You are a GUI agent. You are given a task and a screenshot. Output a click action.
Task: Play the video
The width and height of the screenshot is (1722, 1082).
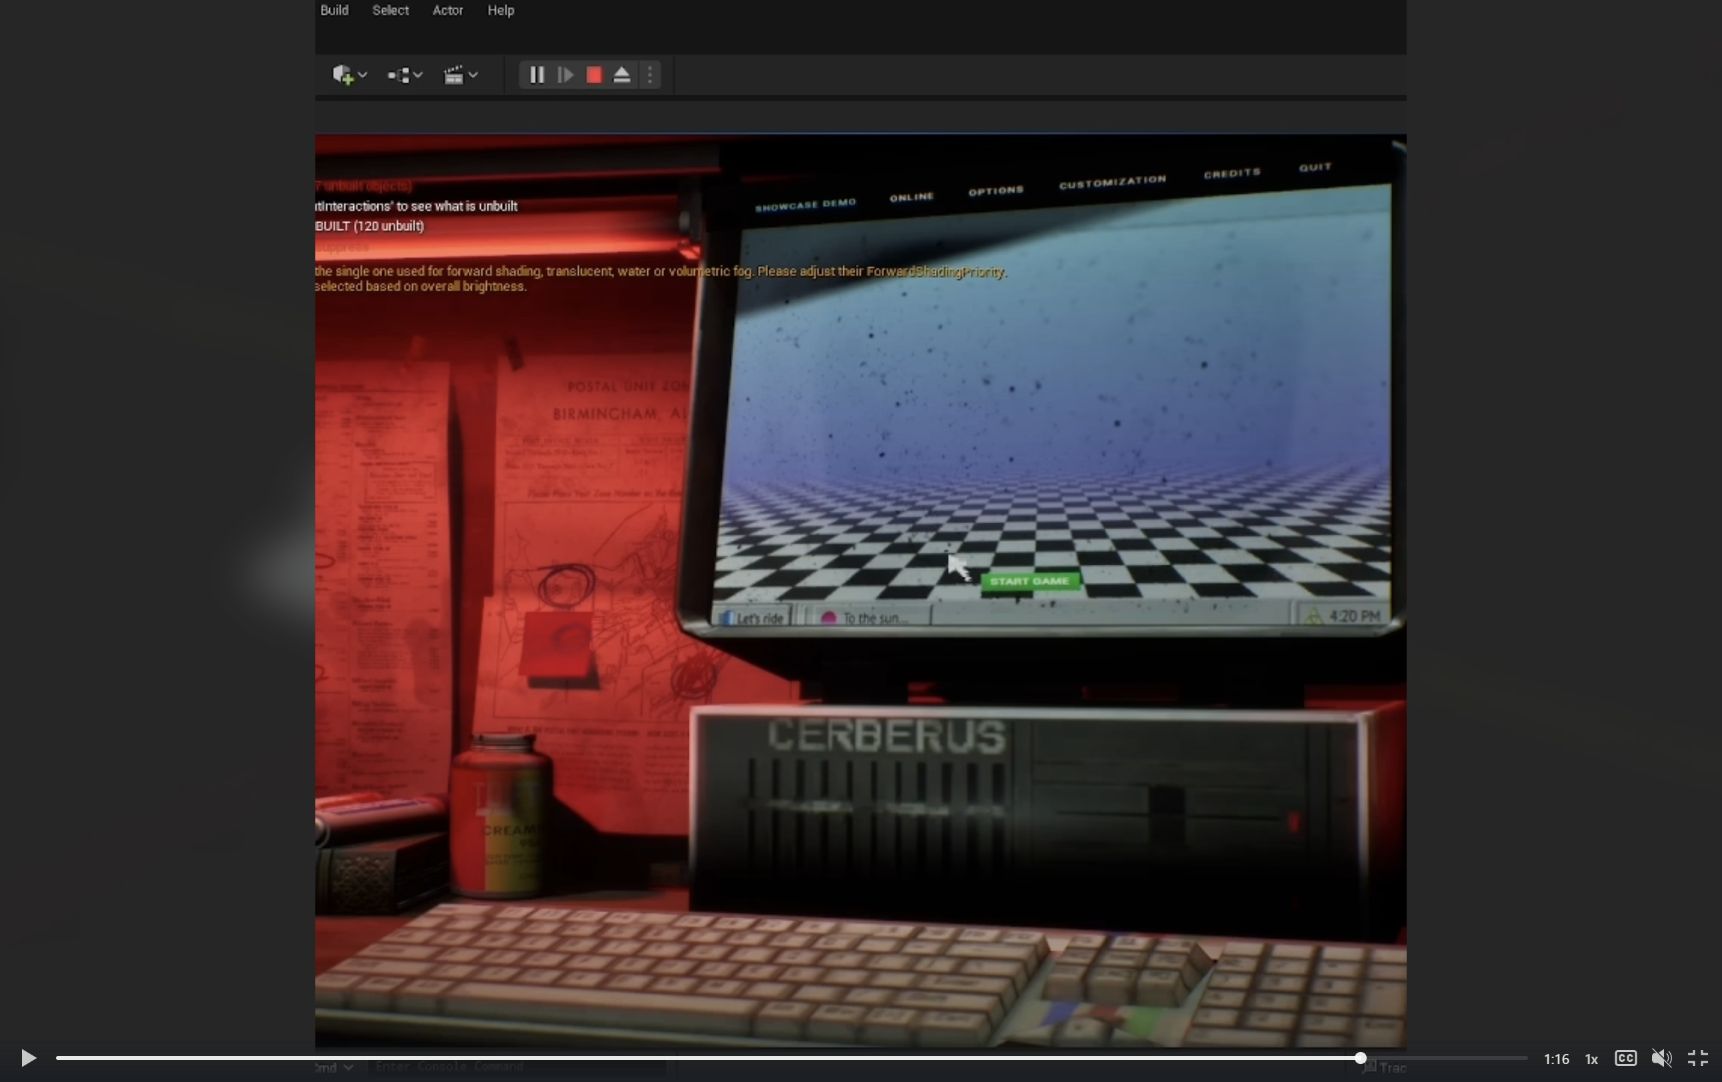pyautogui.click(x=28, y=1058)
